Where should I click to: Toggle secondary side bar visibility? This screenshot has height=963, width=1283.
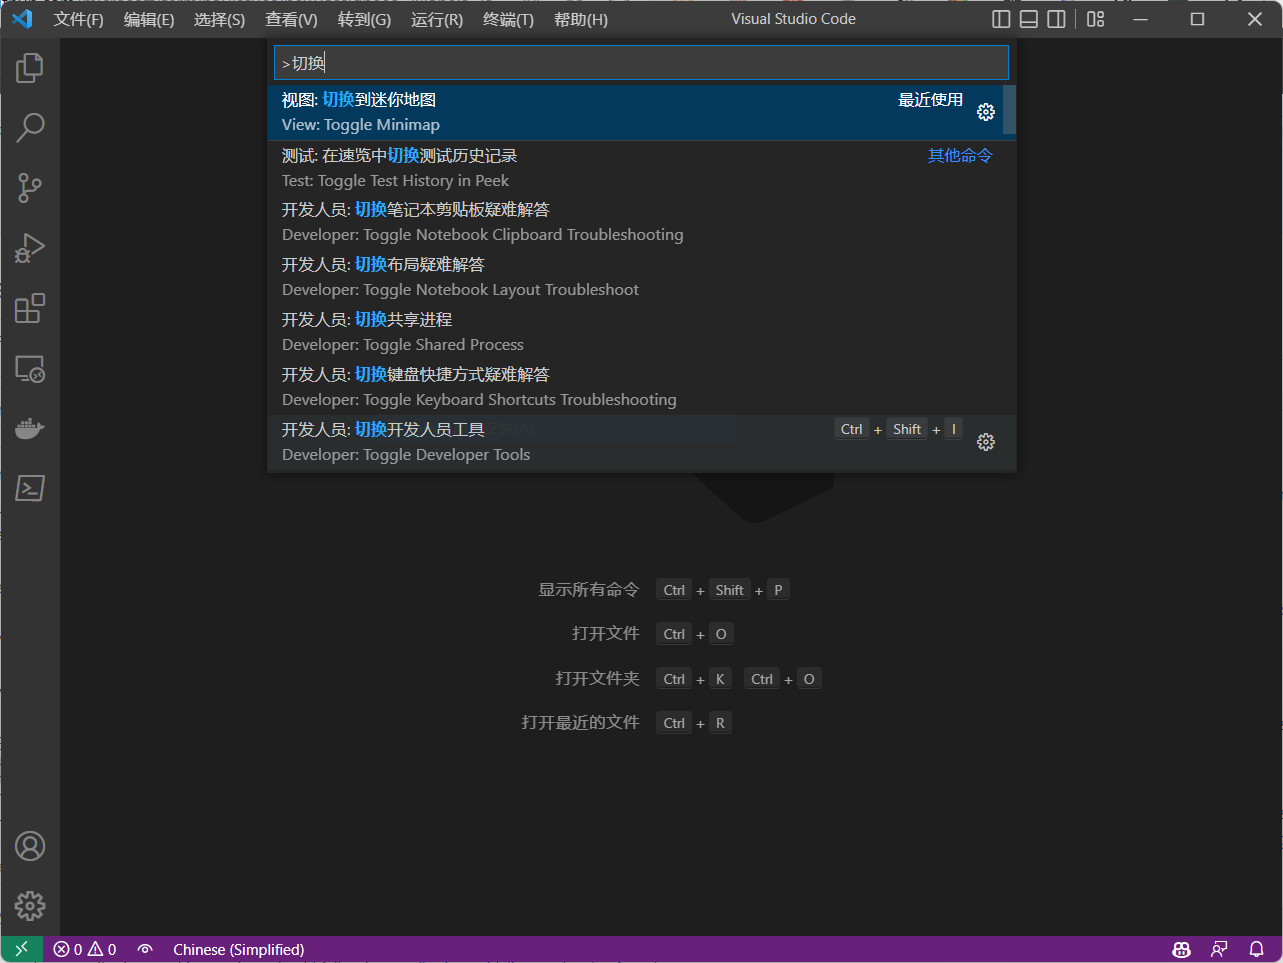(x=1056, y=19)
